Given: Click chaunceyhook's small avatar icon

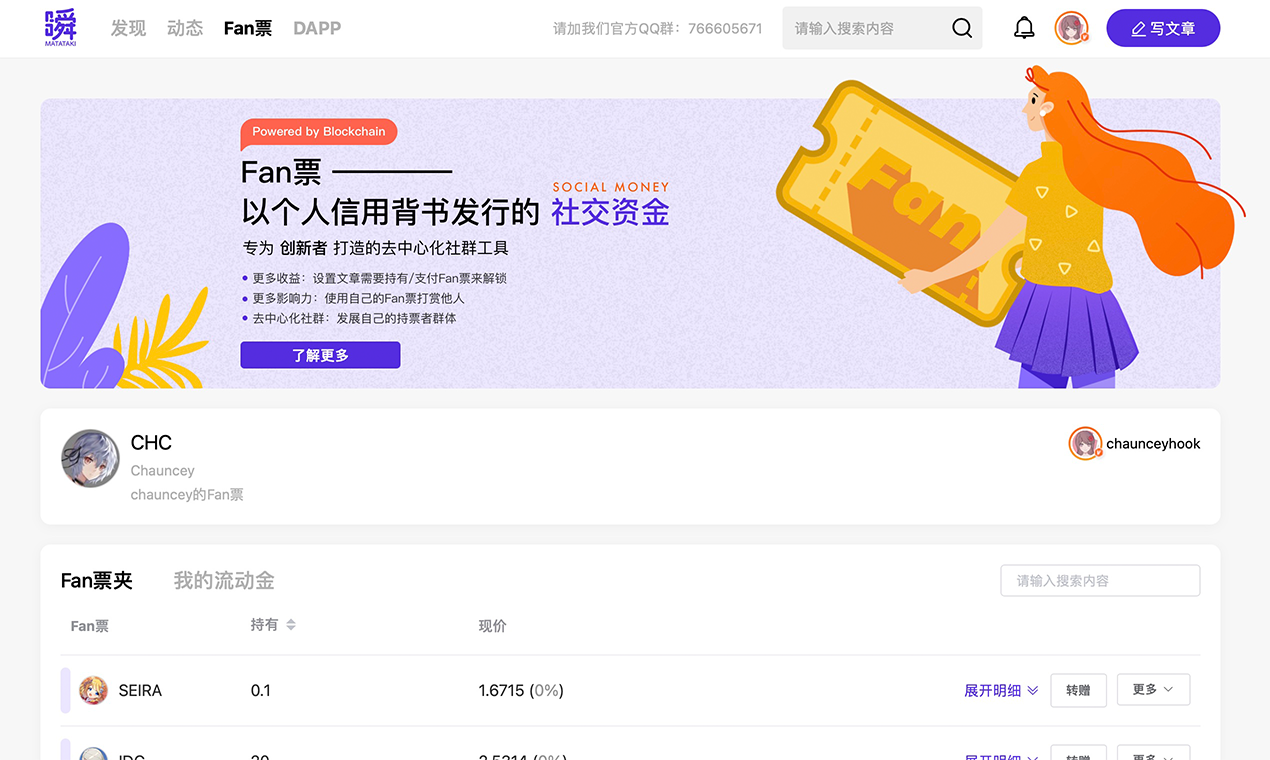Looking at the screenshot, I should [1085, 444].
